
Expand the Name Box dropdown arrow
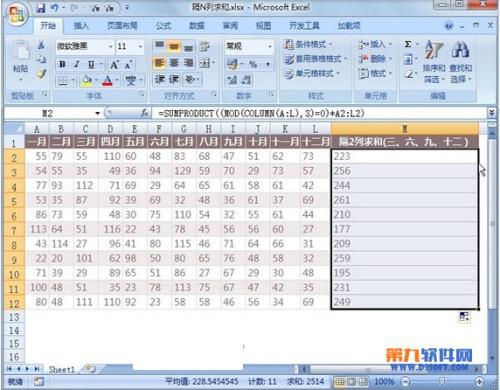[x=97, y=113]
